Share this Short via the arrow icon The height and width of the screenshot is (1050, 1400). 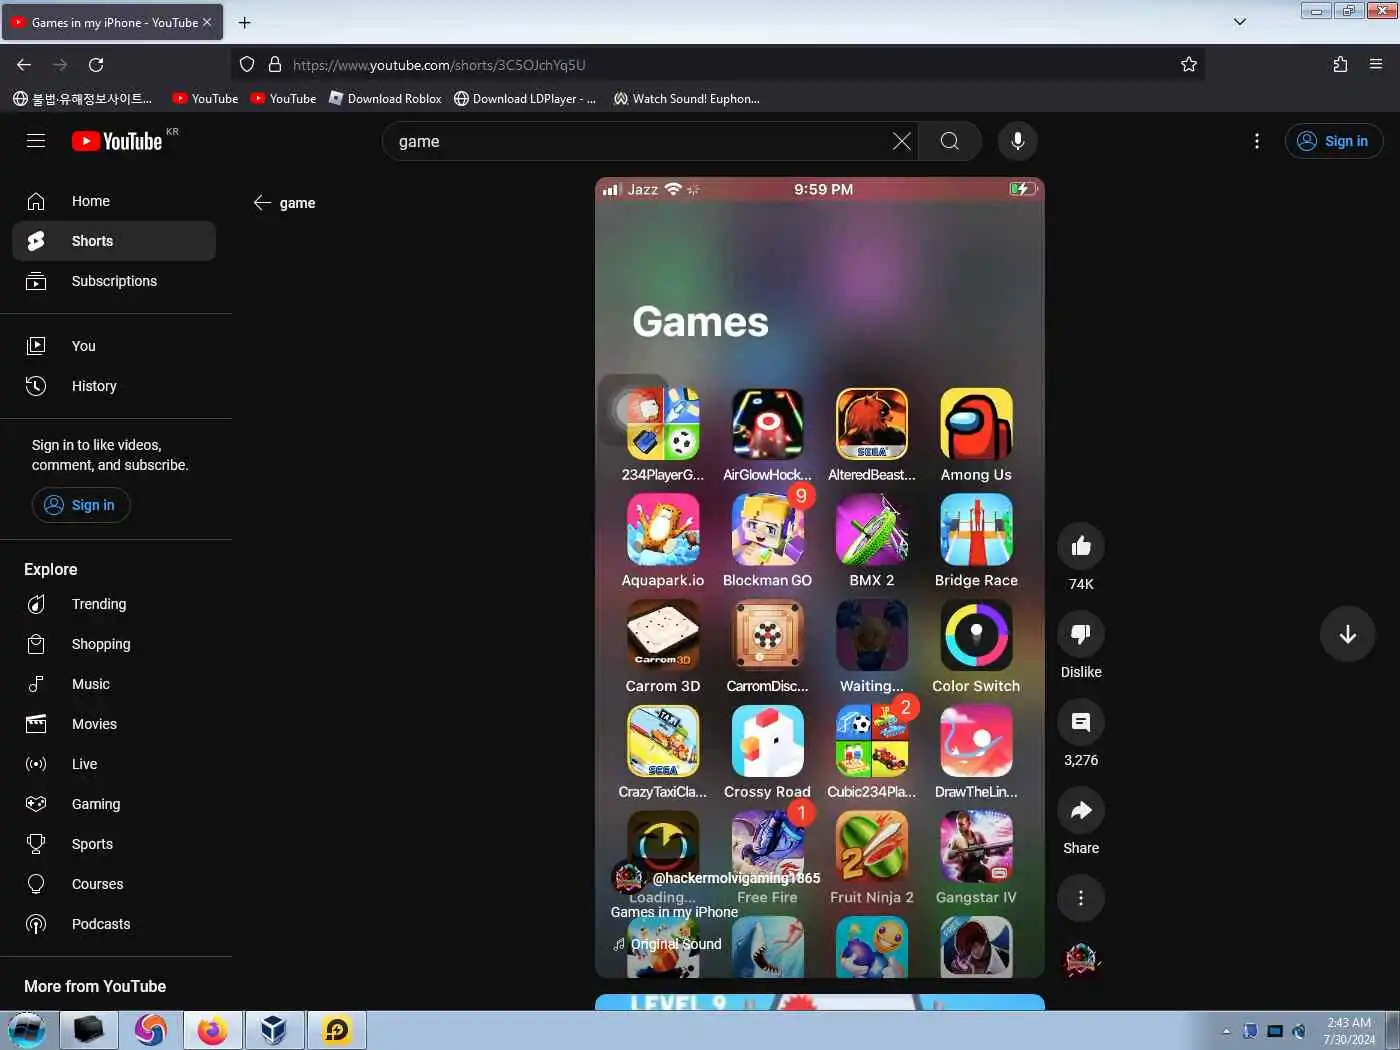click(1081, 810)
